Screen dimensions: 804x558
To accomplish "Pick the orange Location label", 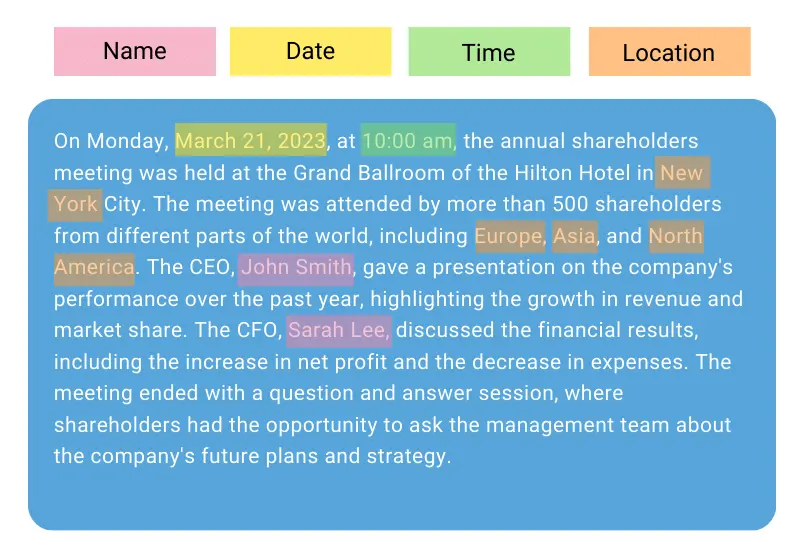I will point(669,52).
